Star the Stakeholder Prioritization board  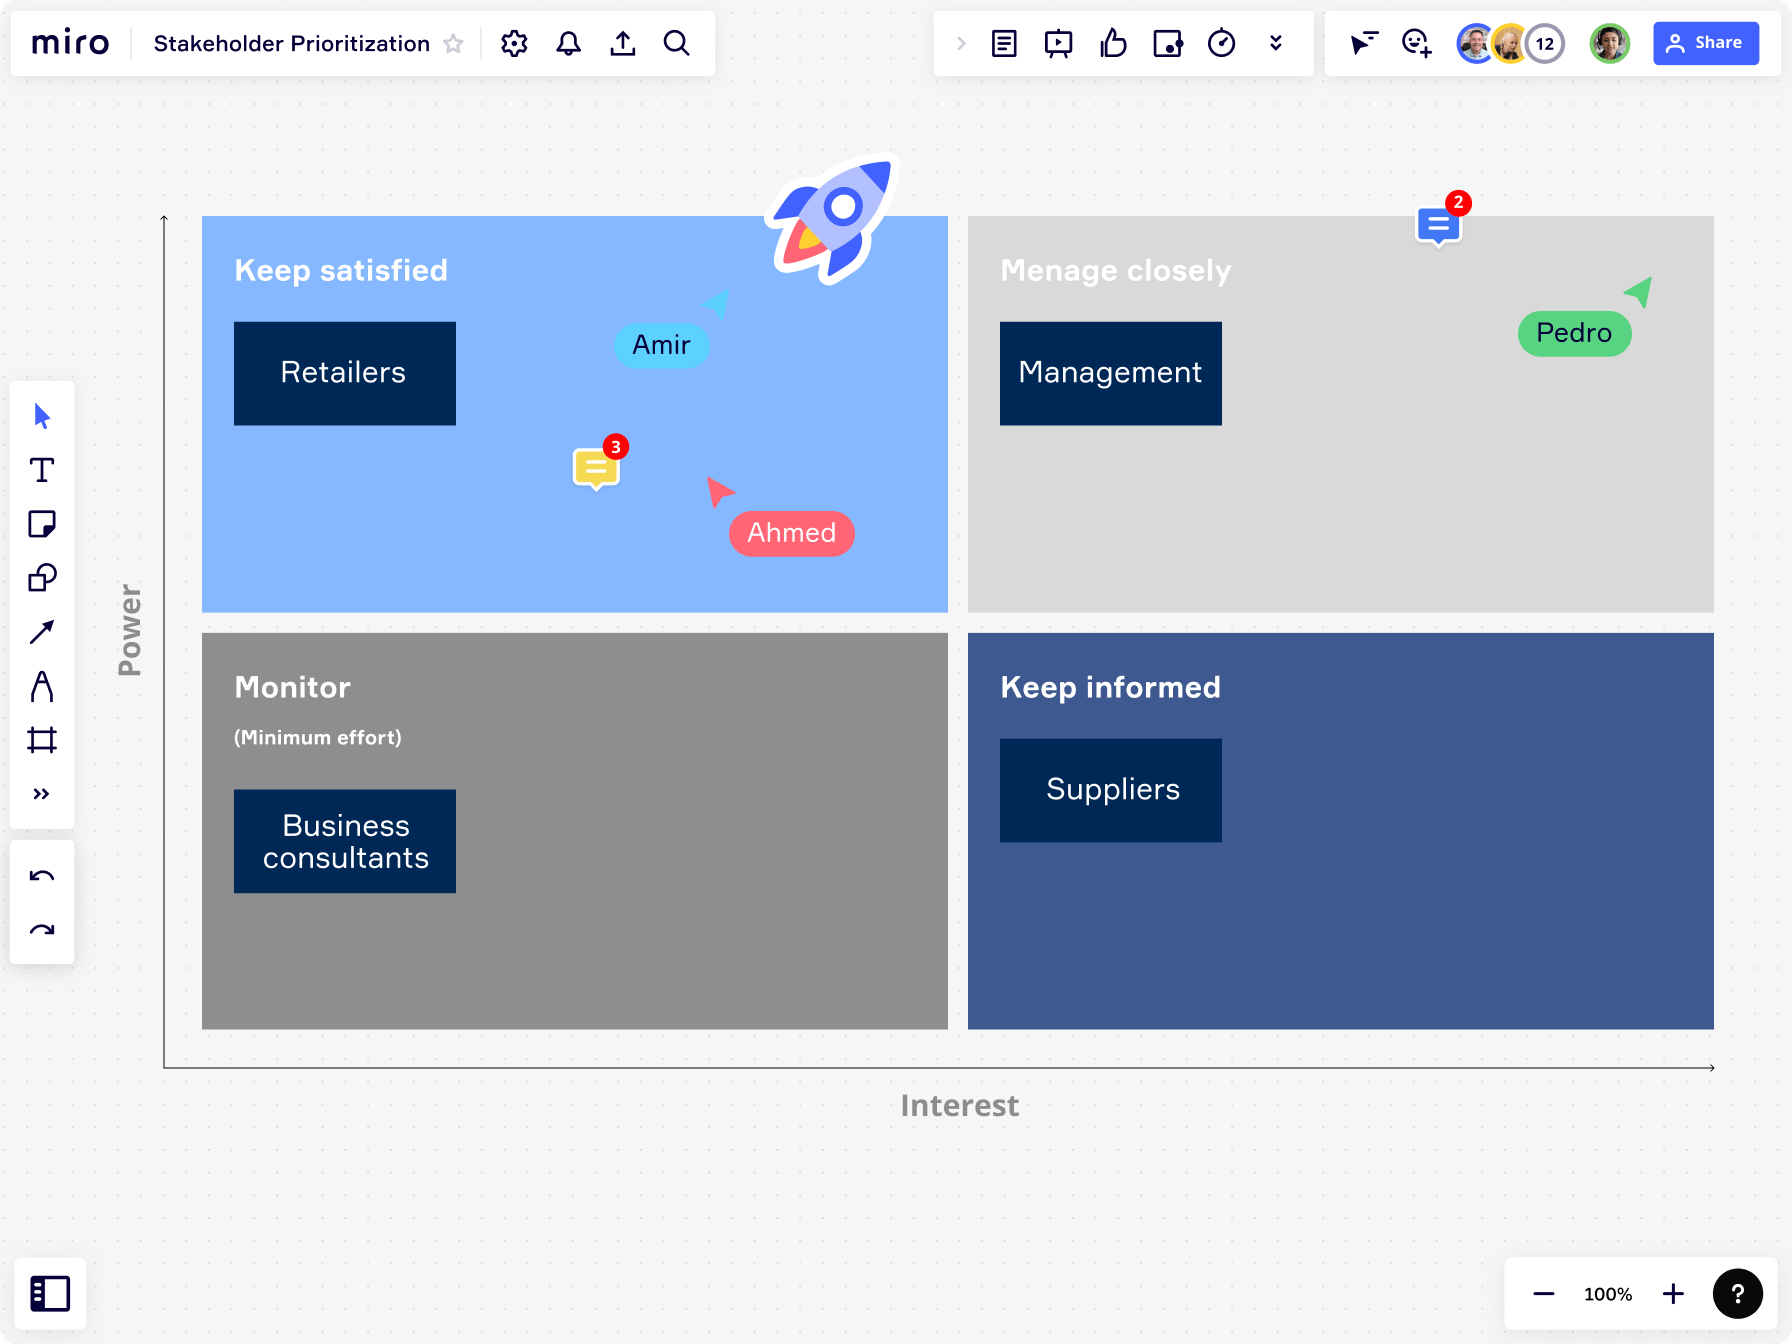pyautogui.click(x=453, y=43)
